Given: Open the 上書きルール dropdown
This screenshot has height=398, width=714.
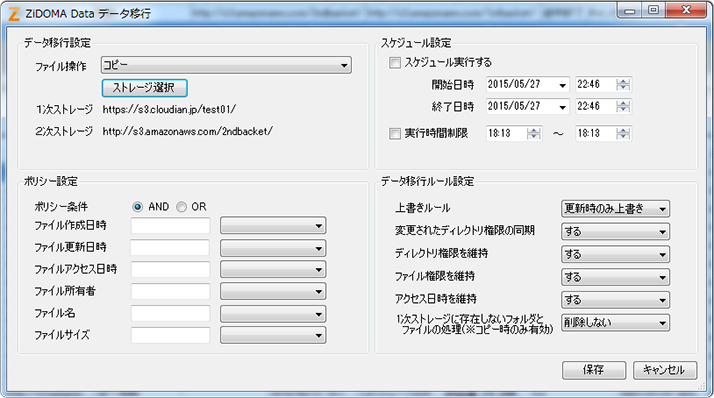Looking at the screenshot, I should pyautogui.click(x=615, y=209).
